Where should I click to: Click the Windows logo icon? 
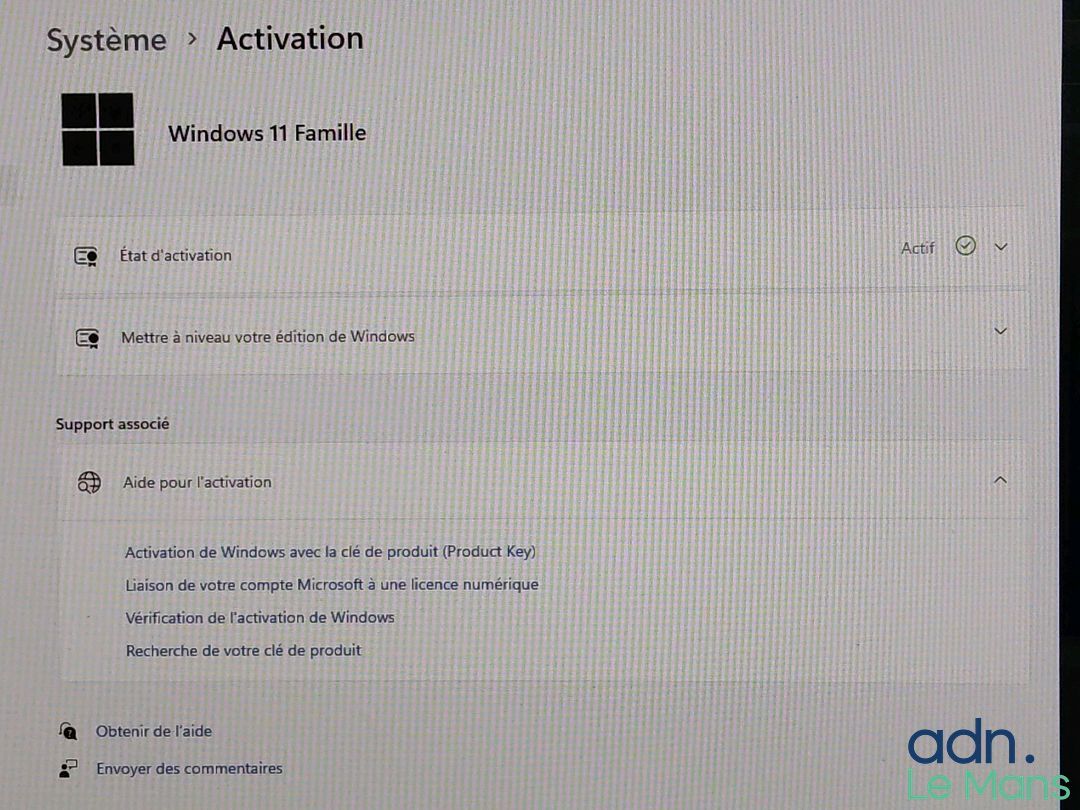(98, 129)
